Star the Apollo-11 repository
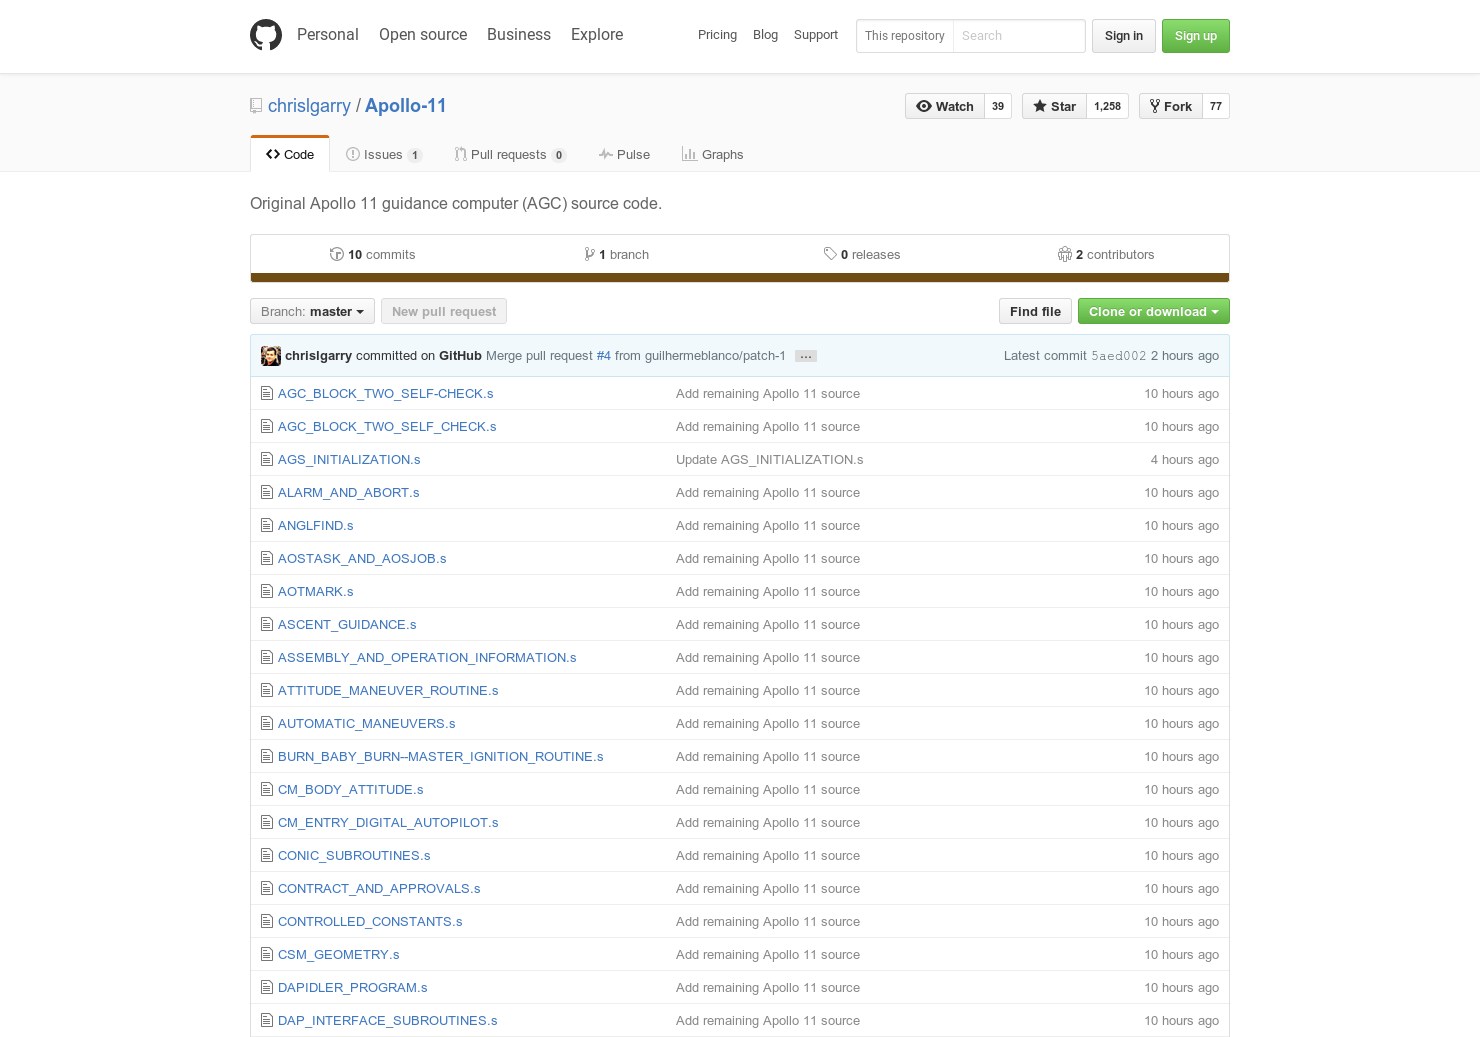This screenshot has width=1480, height=1037. [1054, 106]
